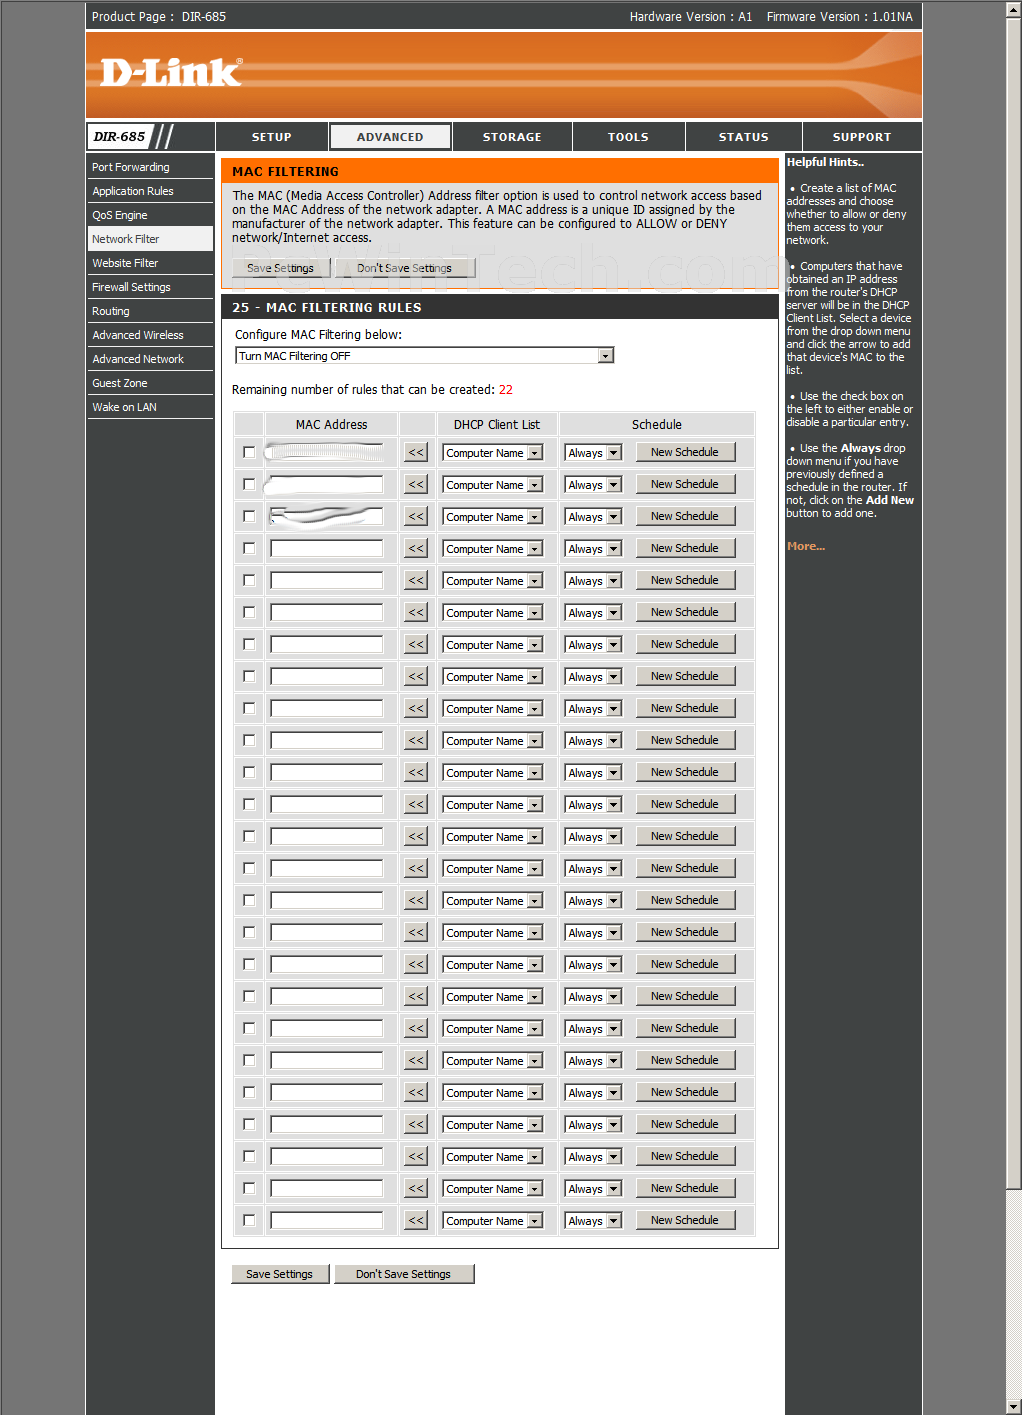Go to the TOOLS tab

628,137
